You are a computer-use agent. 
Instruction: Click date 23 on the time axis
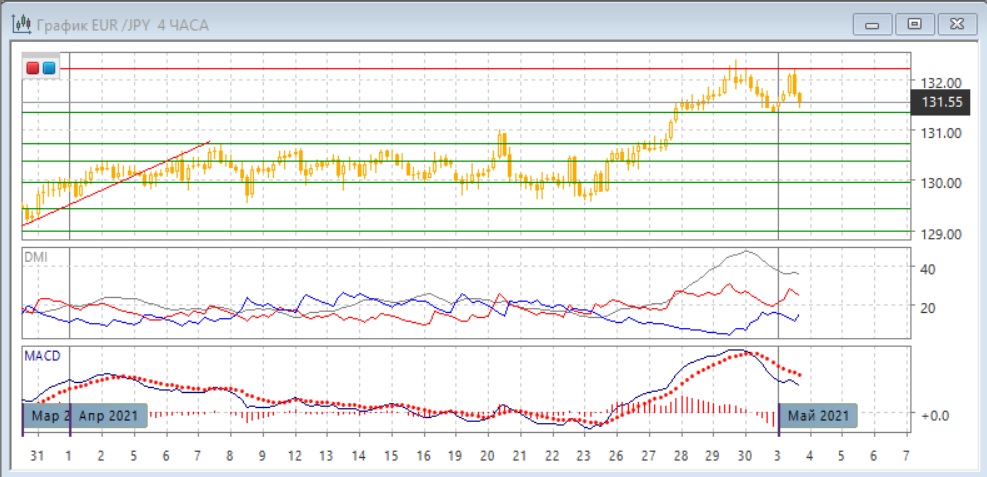(x=583, y=455)
